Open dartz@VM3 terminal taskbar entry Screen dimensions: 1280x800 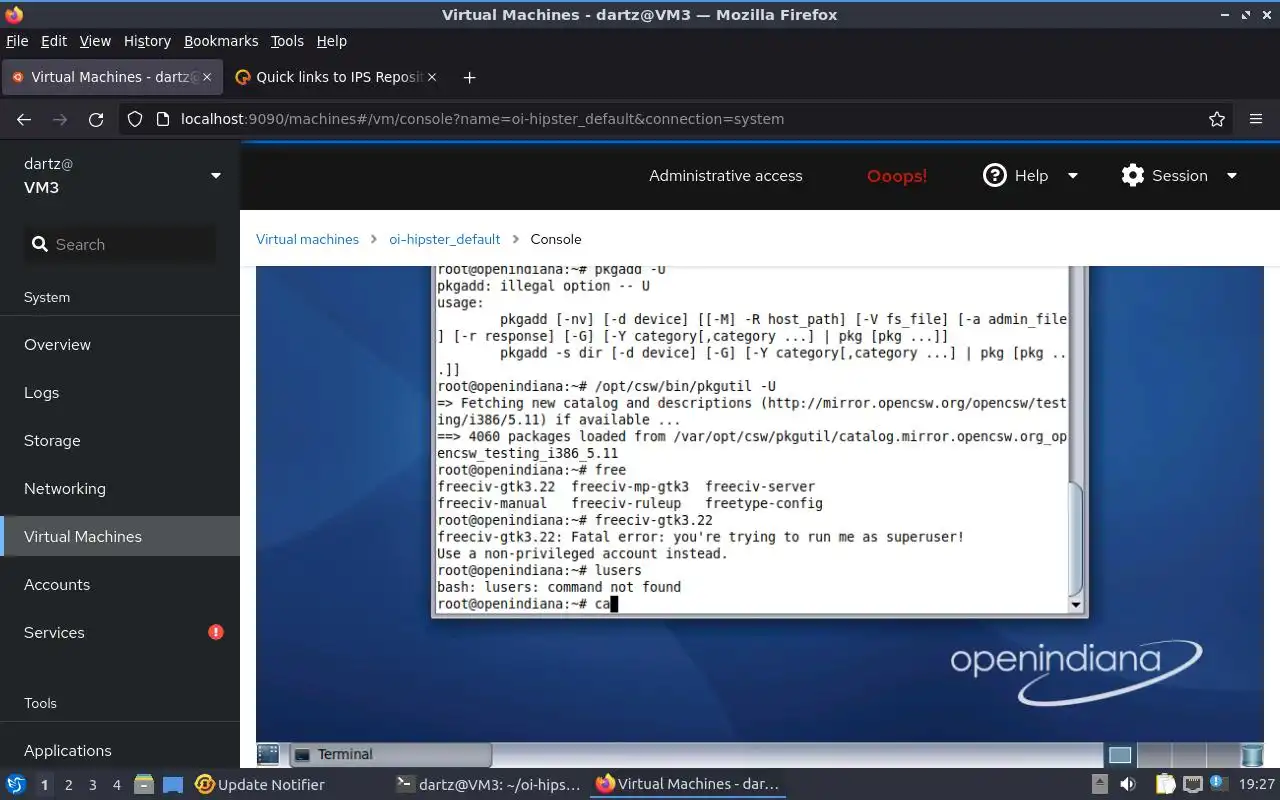click(x=488, y=784)
